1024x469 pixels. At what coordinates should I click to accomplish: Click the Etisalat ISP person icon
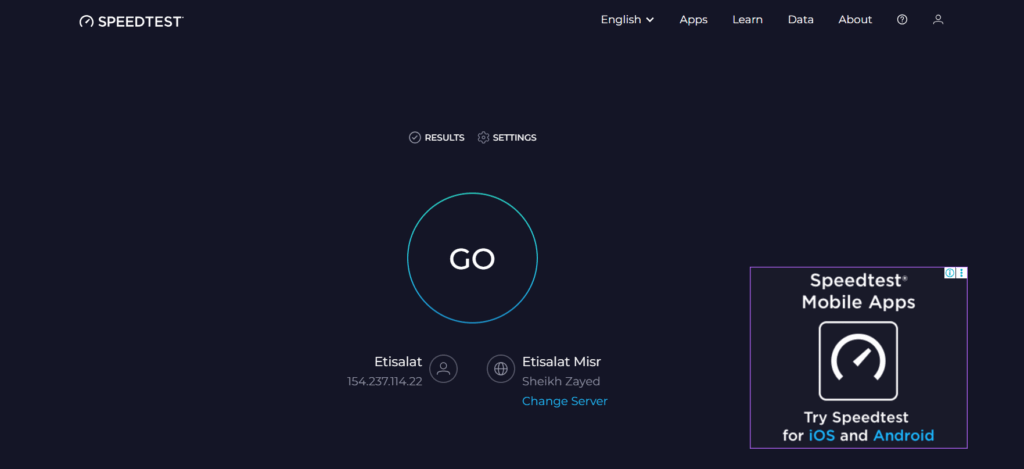coord(444,368)
